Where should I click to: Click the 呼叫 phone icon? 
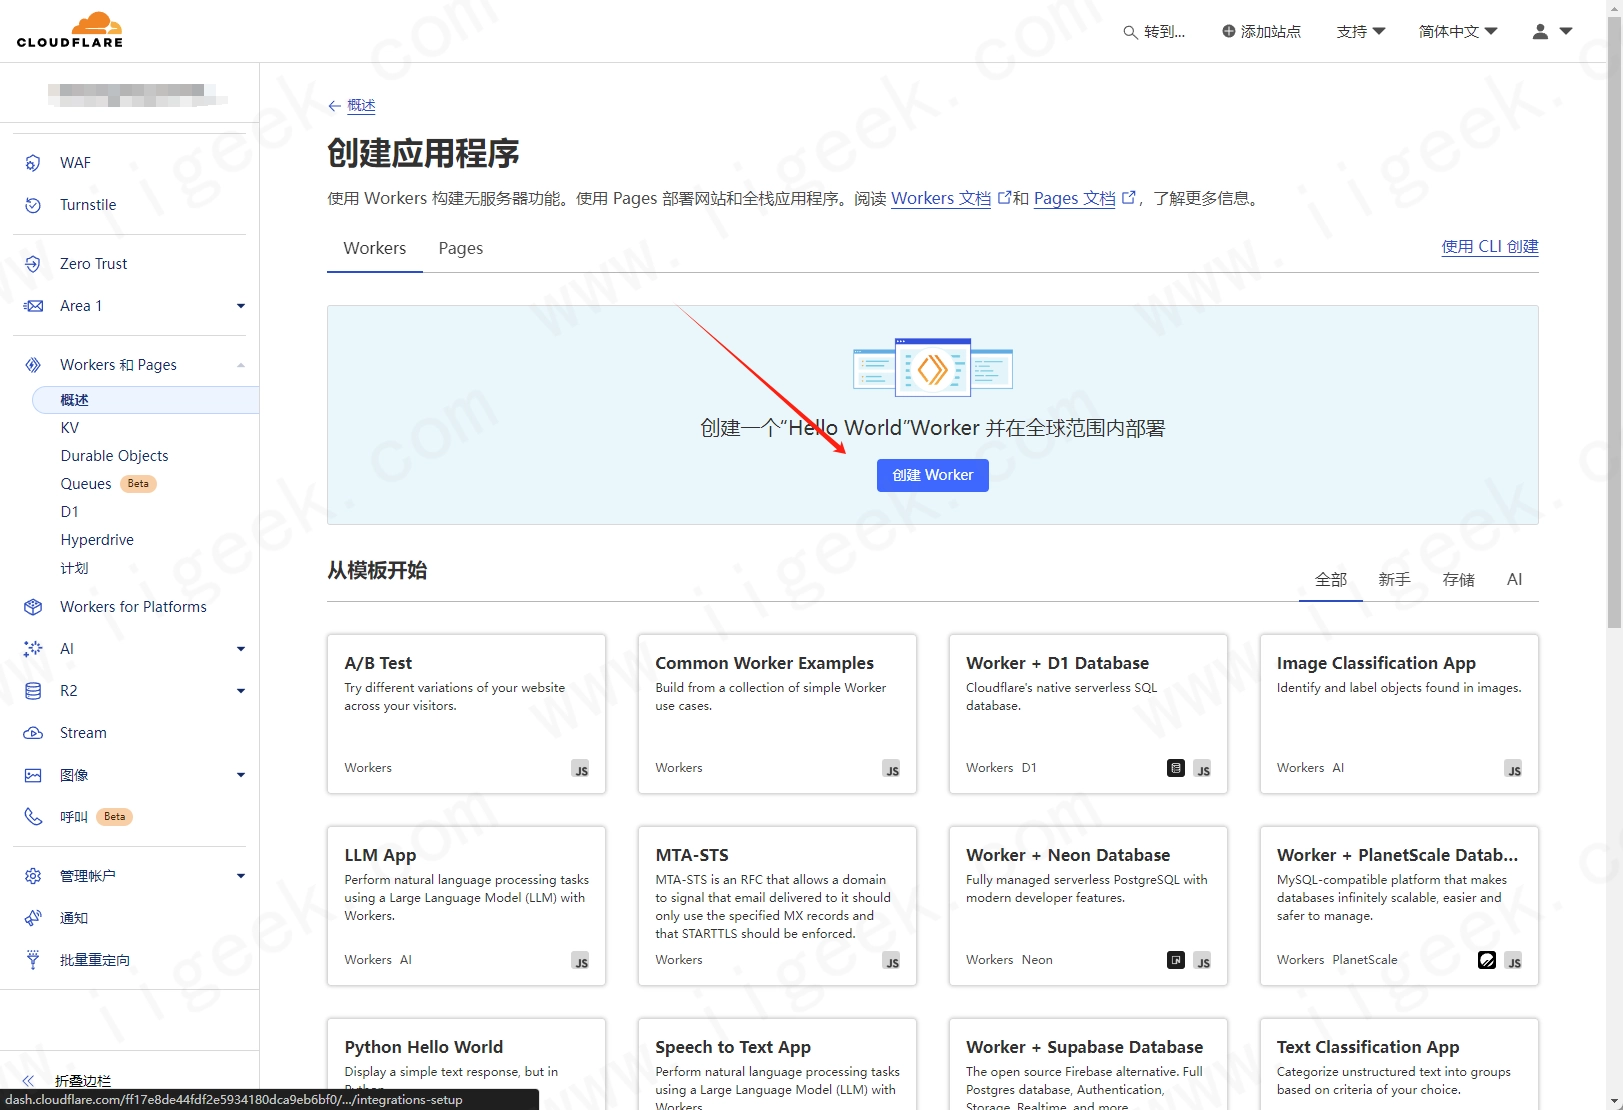33,817
